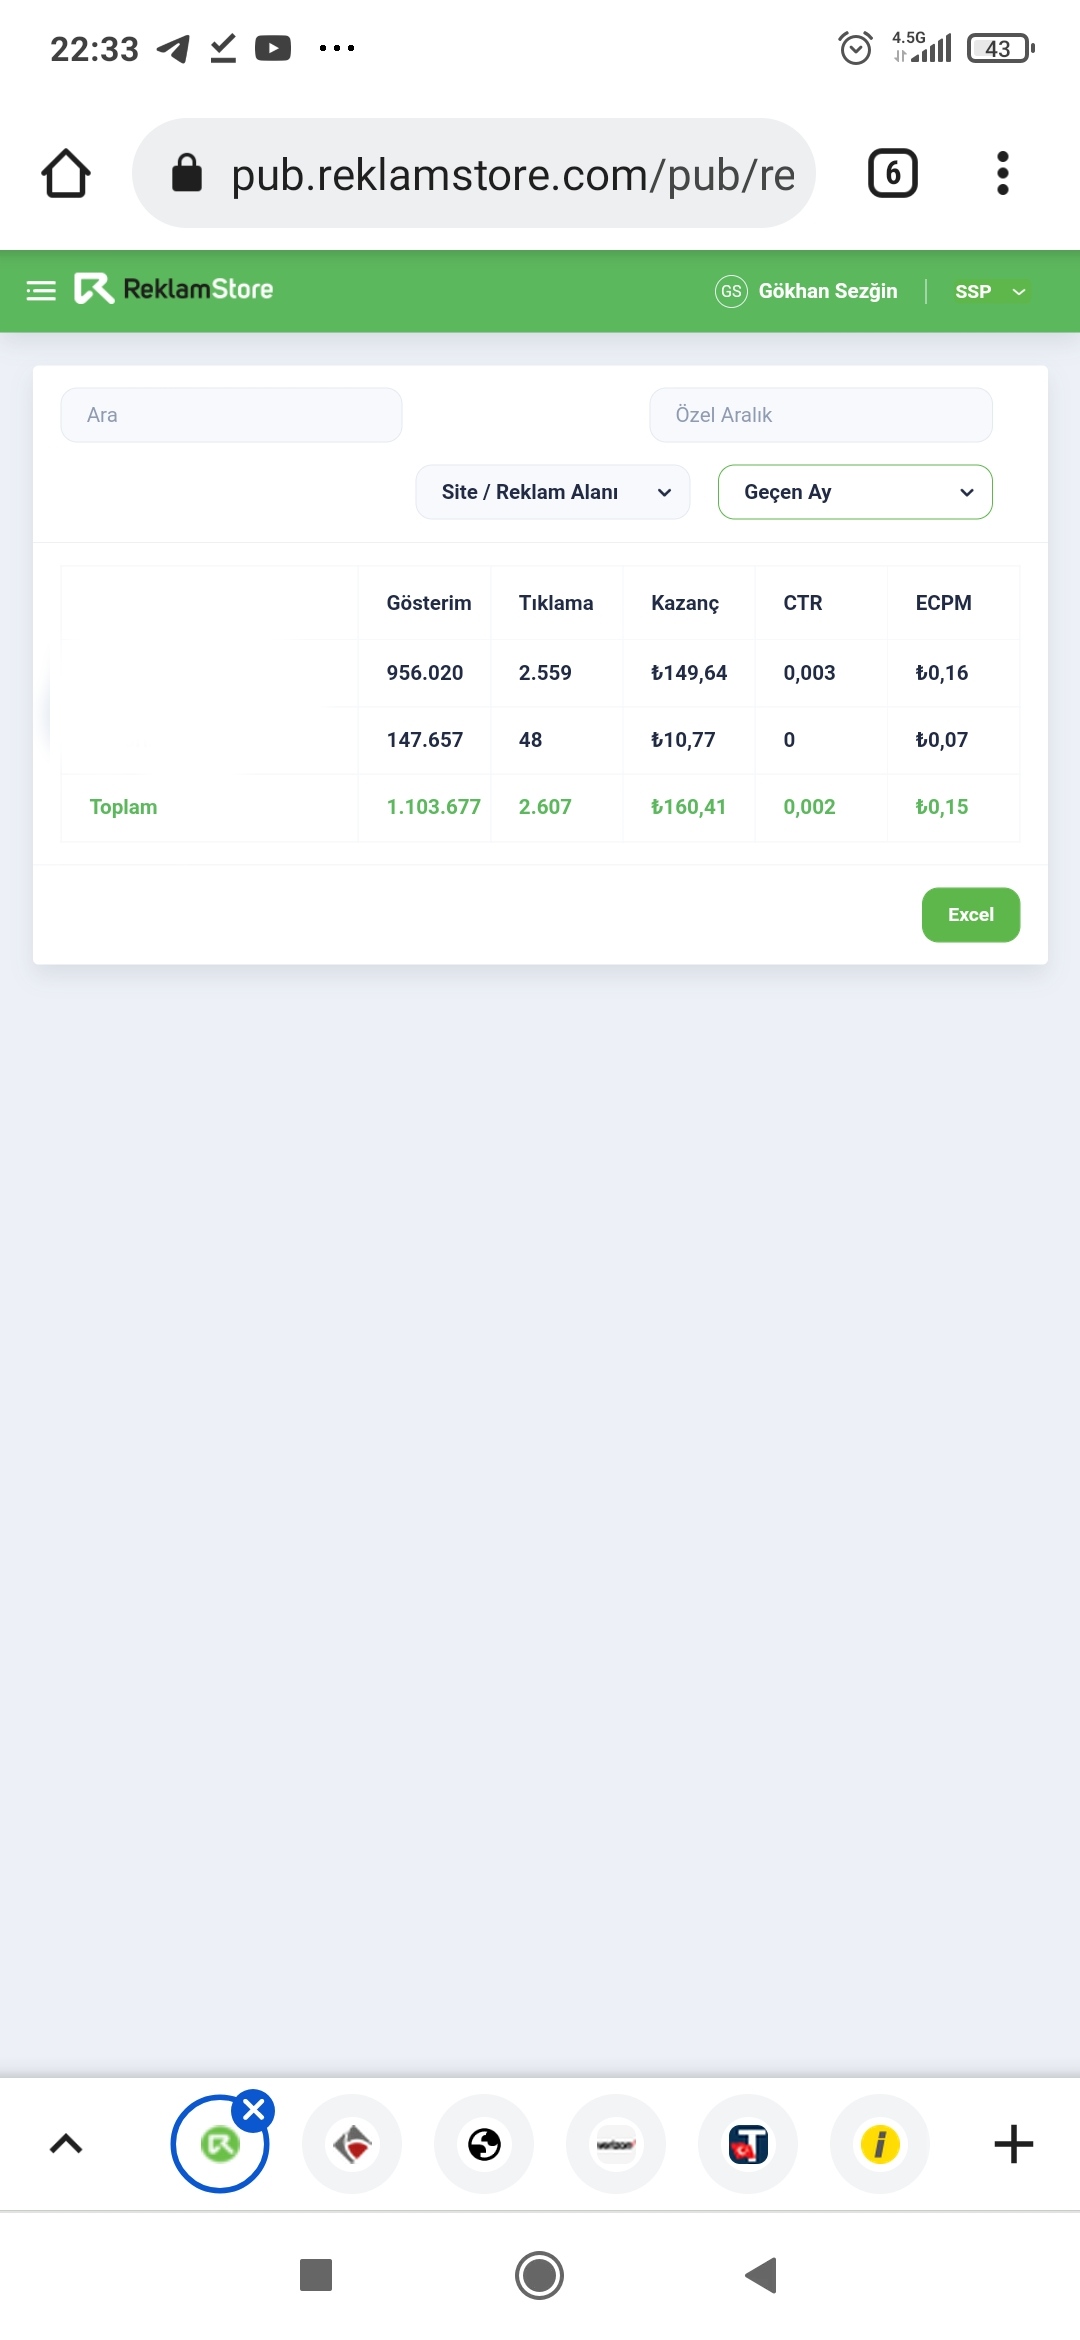The width and height of the screenshot is (1080, 2340).
Task: Tap the ReklamStore logo
Action: [x=174, y=289]
